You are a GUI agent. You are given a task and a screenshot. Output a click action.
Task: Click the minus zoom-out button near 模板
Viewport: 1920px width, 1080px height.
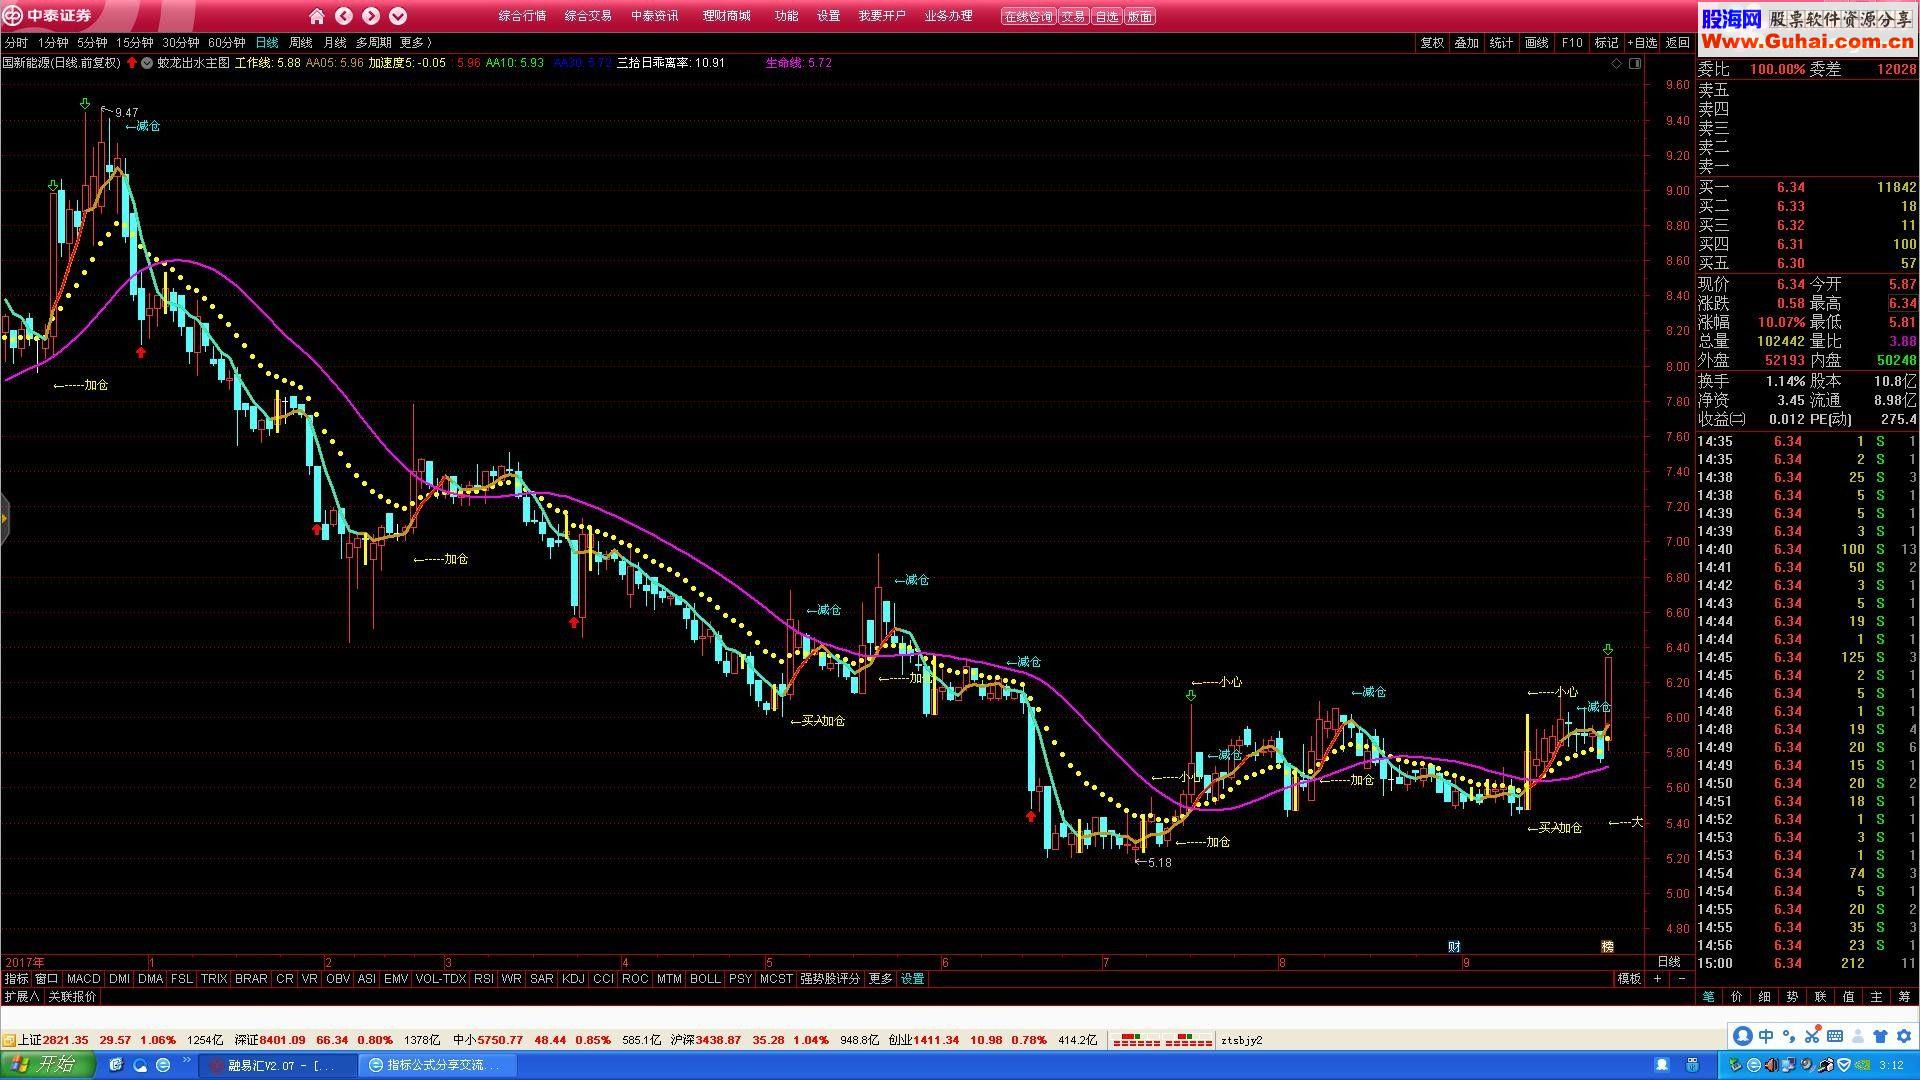tap(1681, 979)
